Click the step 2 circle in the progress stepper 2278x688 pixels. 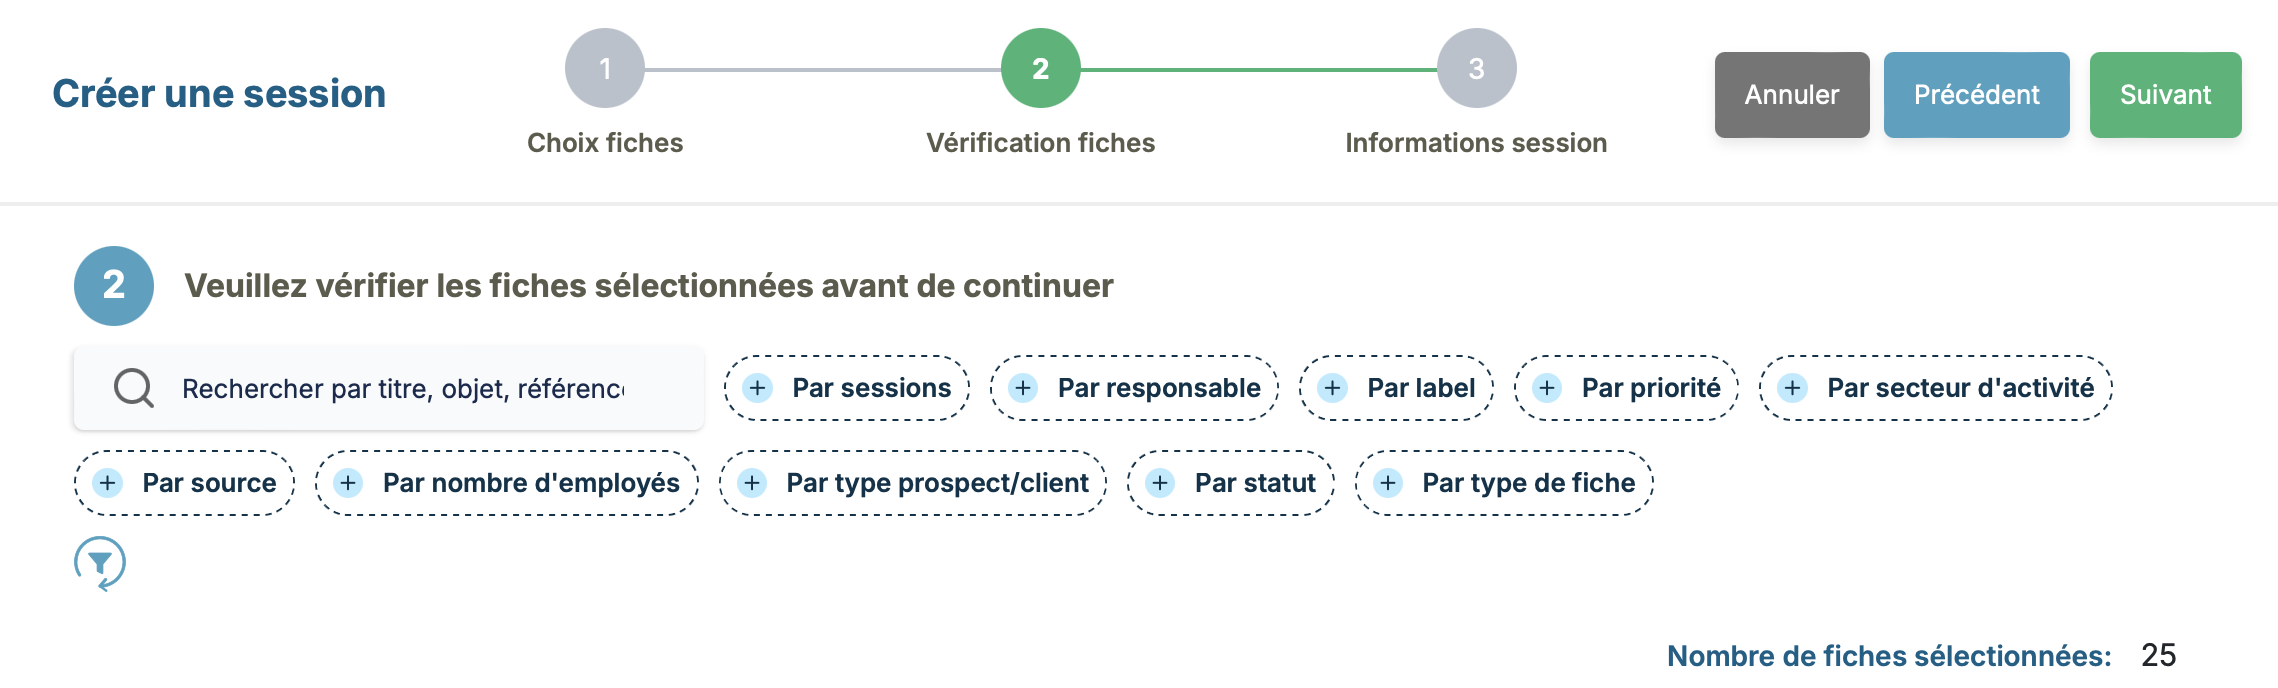click(x=1040, y=69)
